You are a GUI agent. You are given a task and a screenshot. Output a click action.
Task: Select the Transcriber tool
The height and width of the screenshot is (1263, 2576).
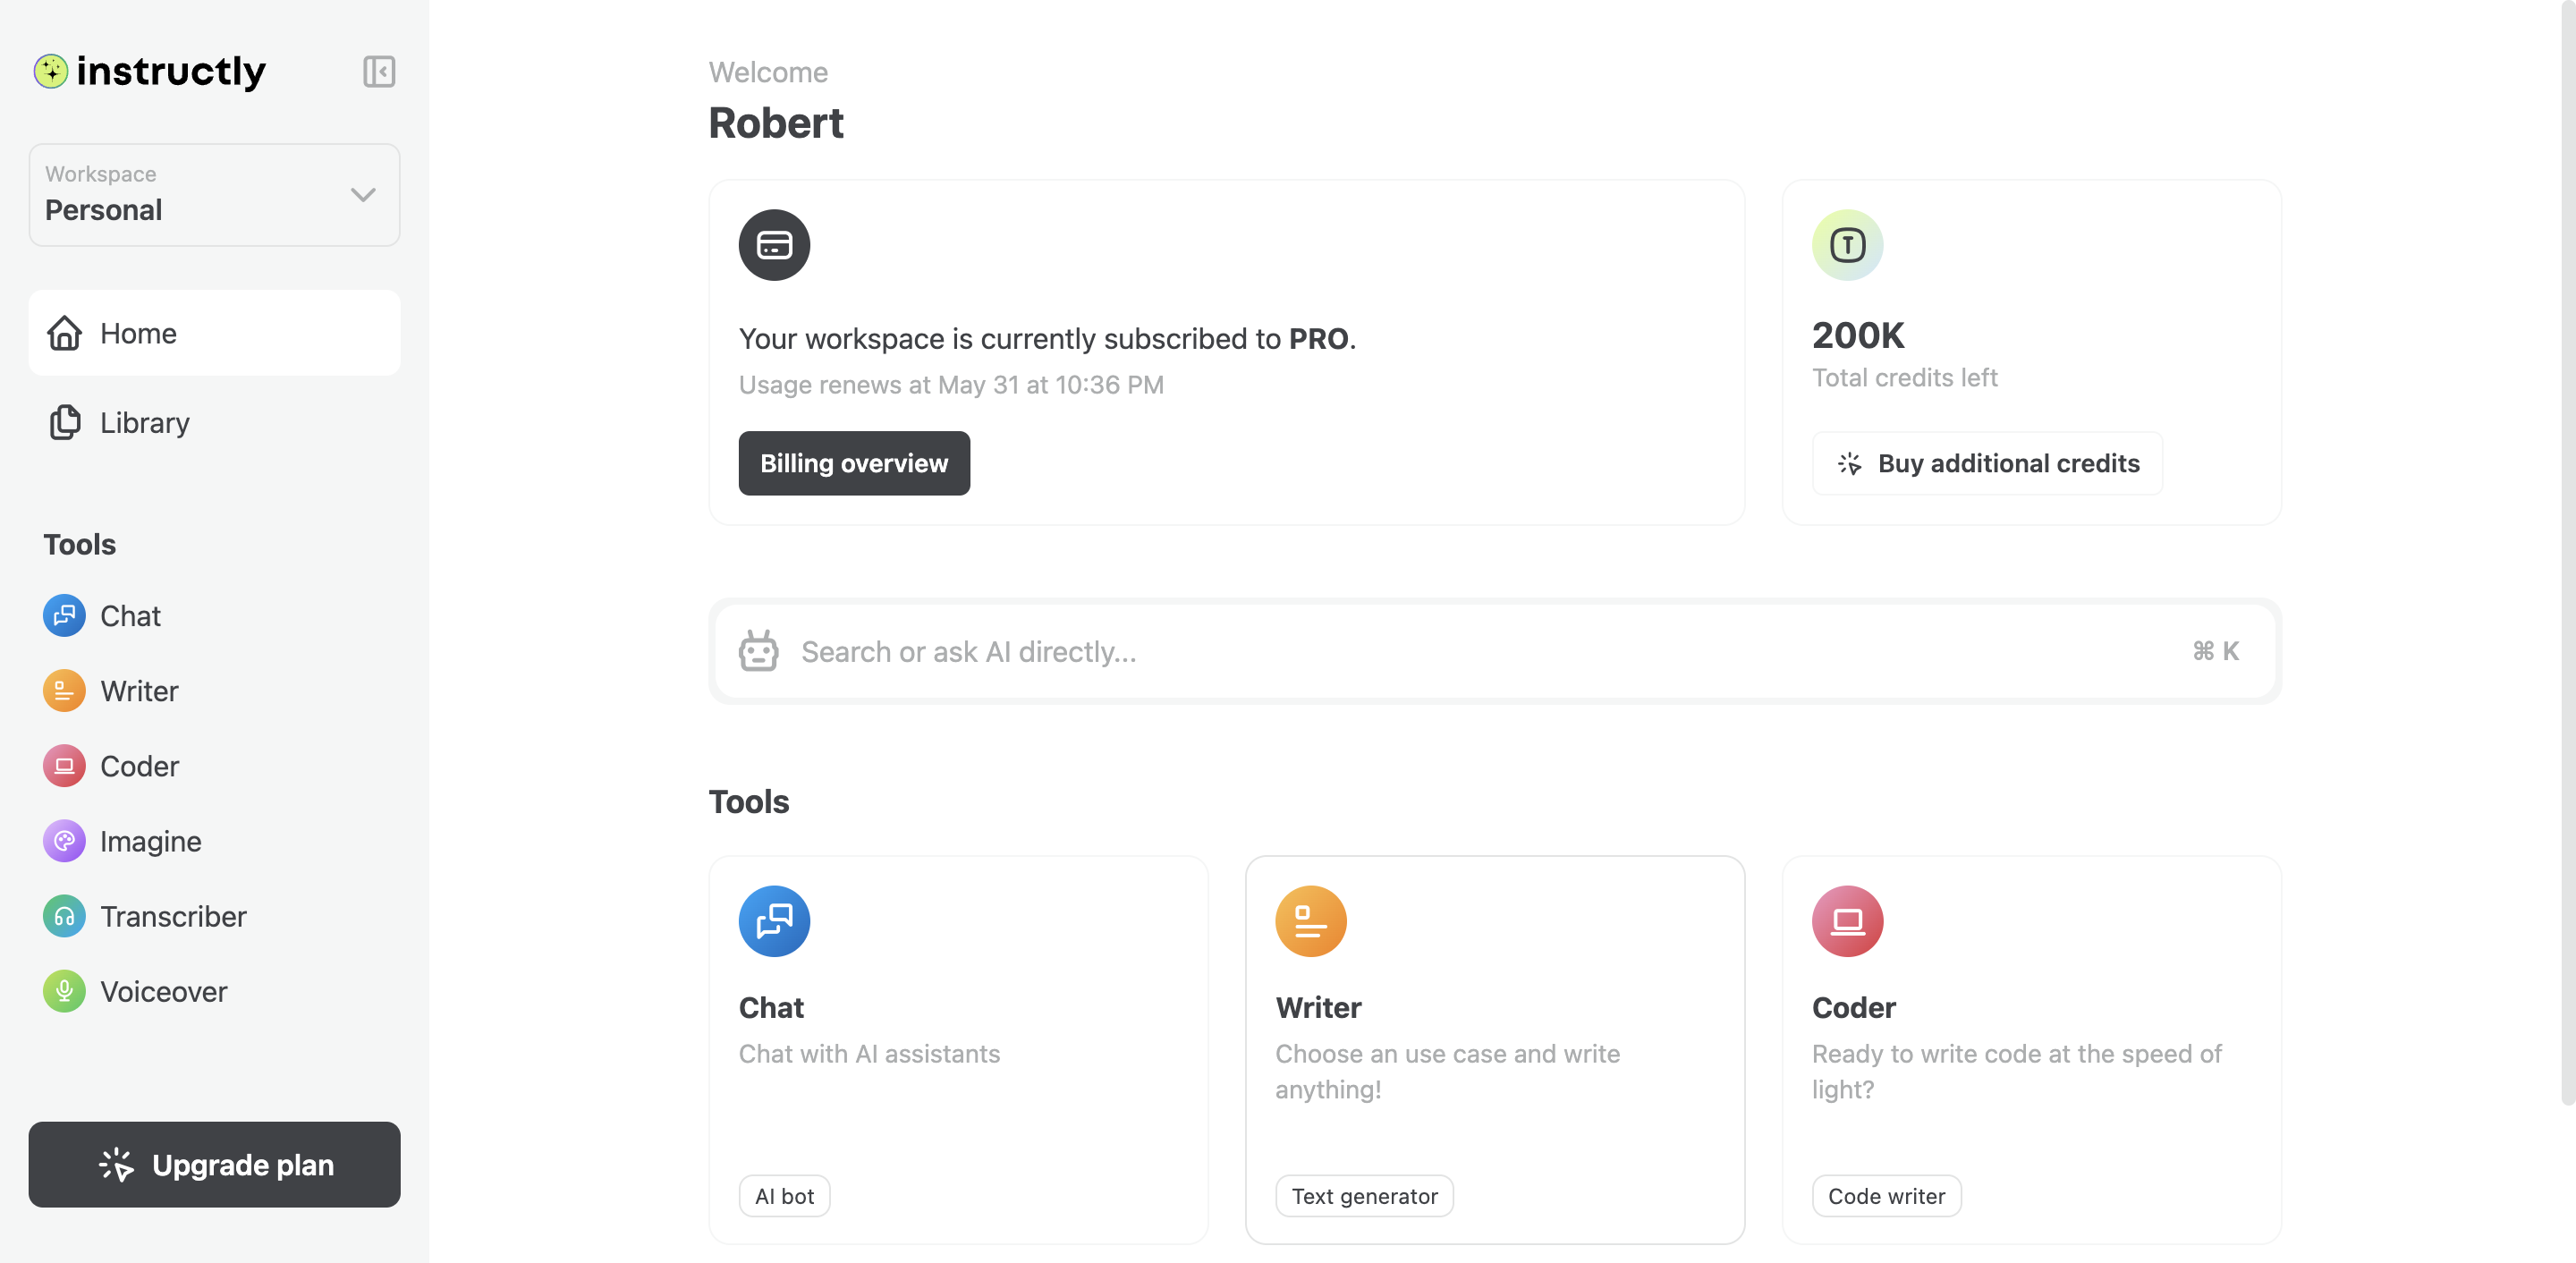173,916
